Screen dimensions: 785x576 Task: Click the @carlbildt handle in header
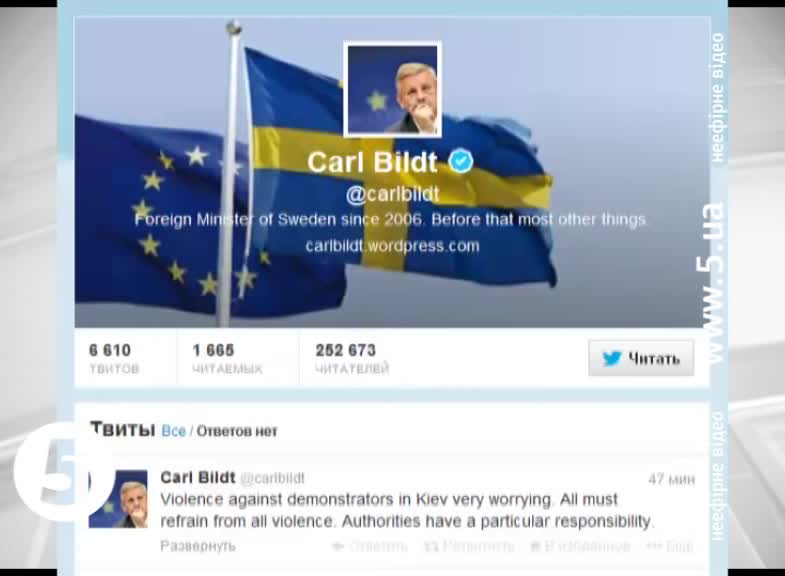tap(392, 194)
